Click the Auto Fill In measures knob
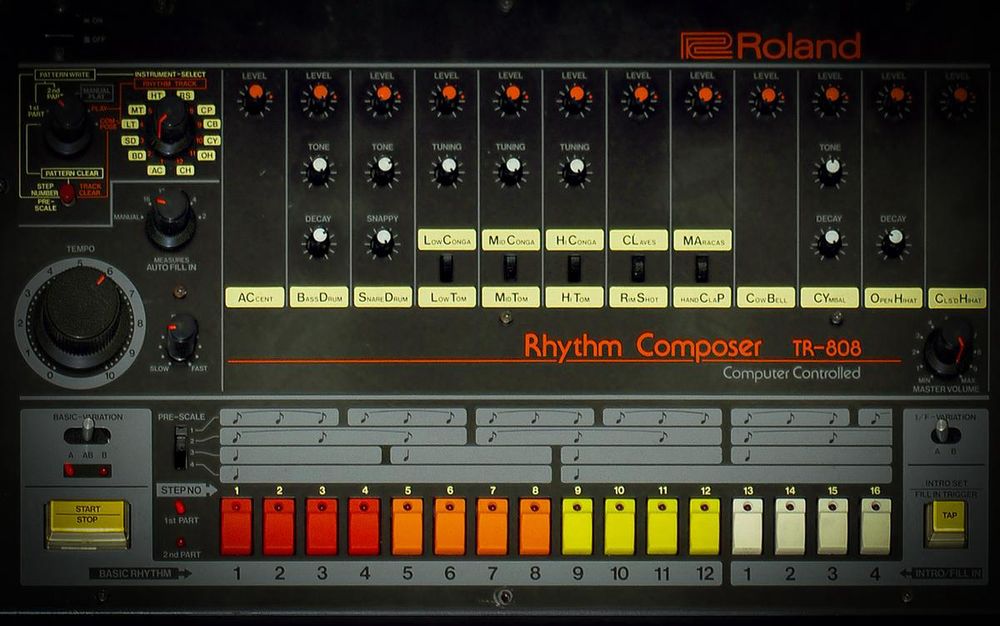The height and width of the screenshot is (626, 1000). click(171, 217)
